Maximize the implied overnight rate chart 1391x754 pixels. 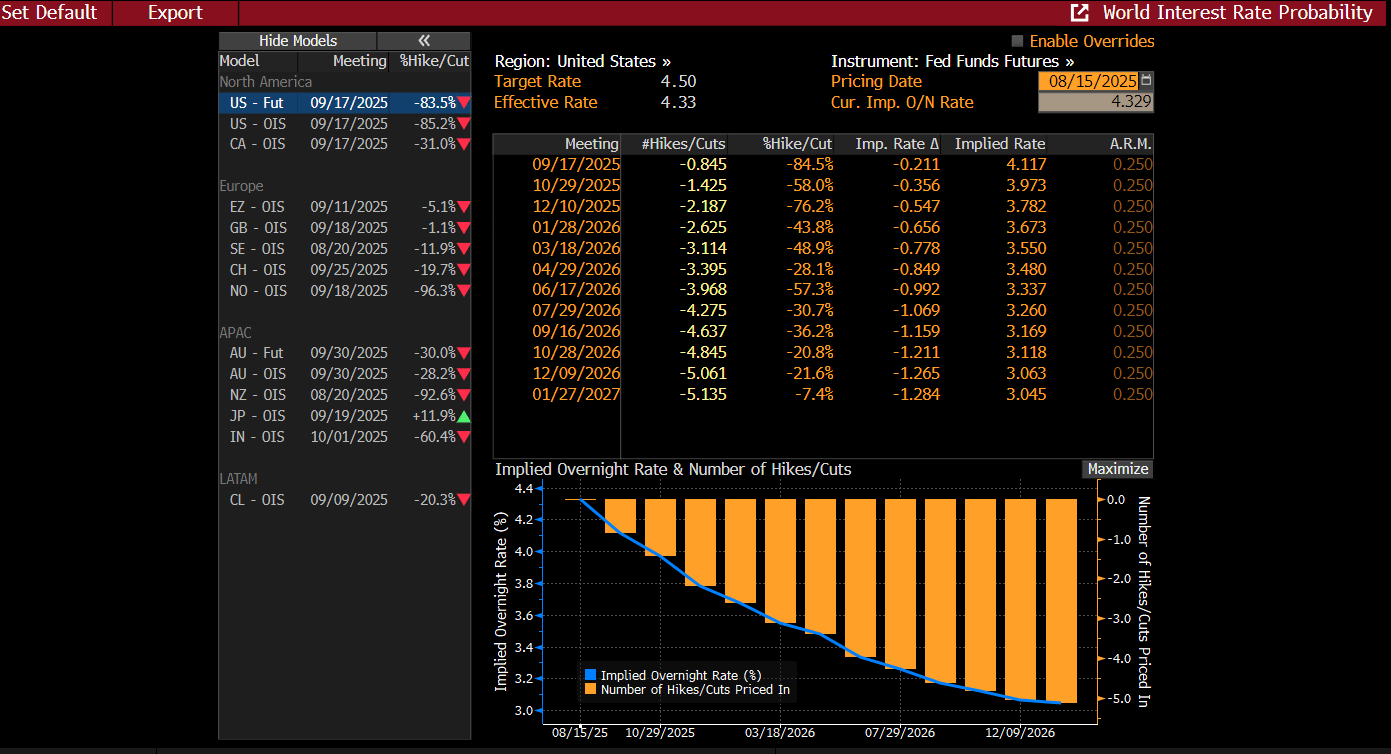coord(1117,469)
